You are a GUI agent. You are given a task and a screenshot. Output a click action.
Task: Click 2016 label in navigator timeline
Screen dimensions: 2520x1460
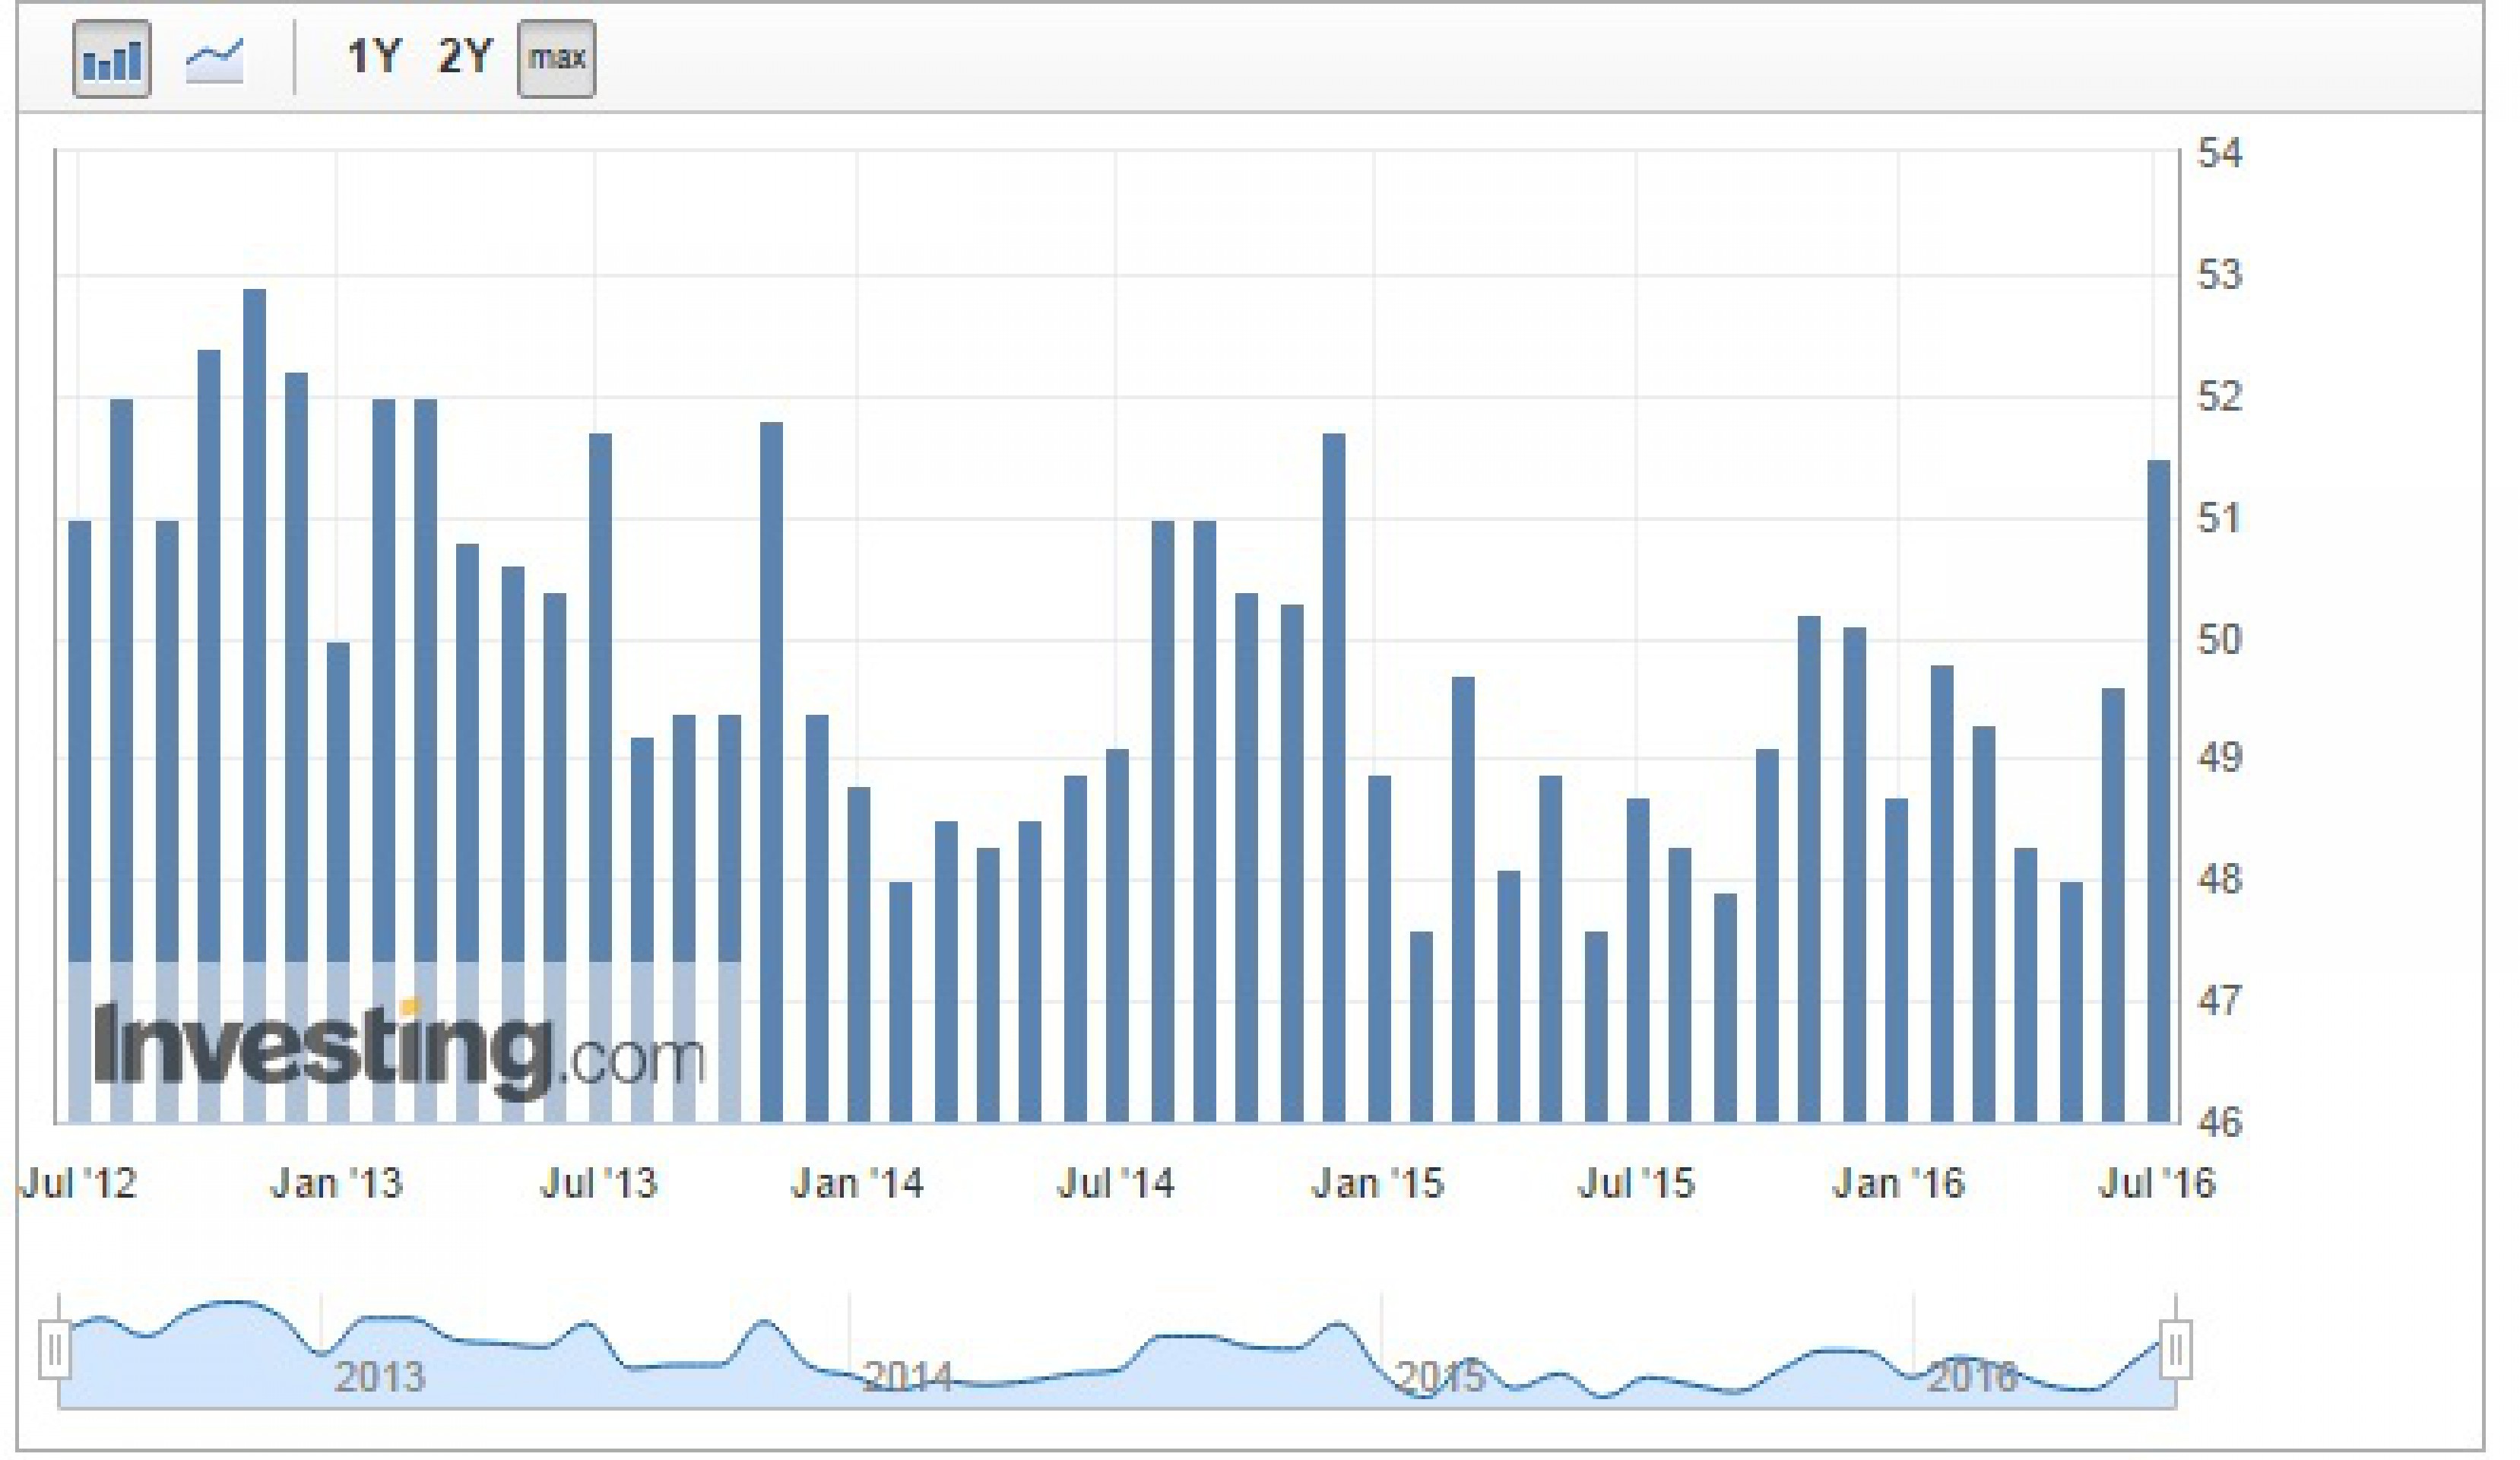(1971, 1377)
